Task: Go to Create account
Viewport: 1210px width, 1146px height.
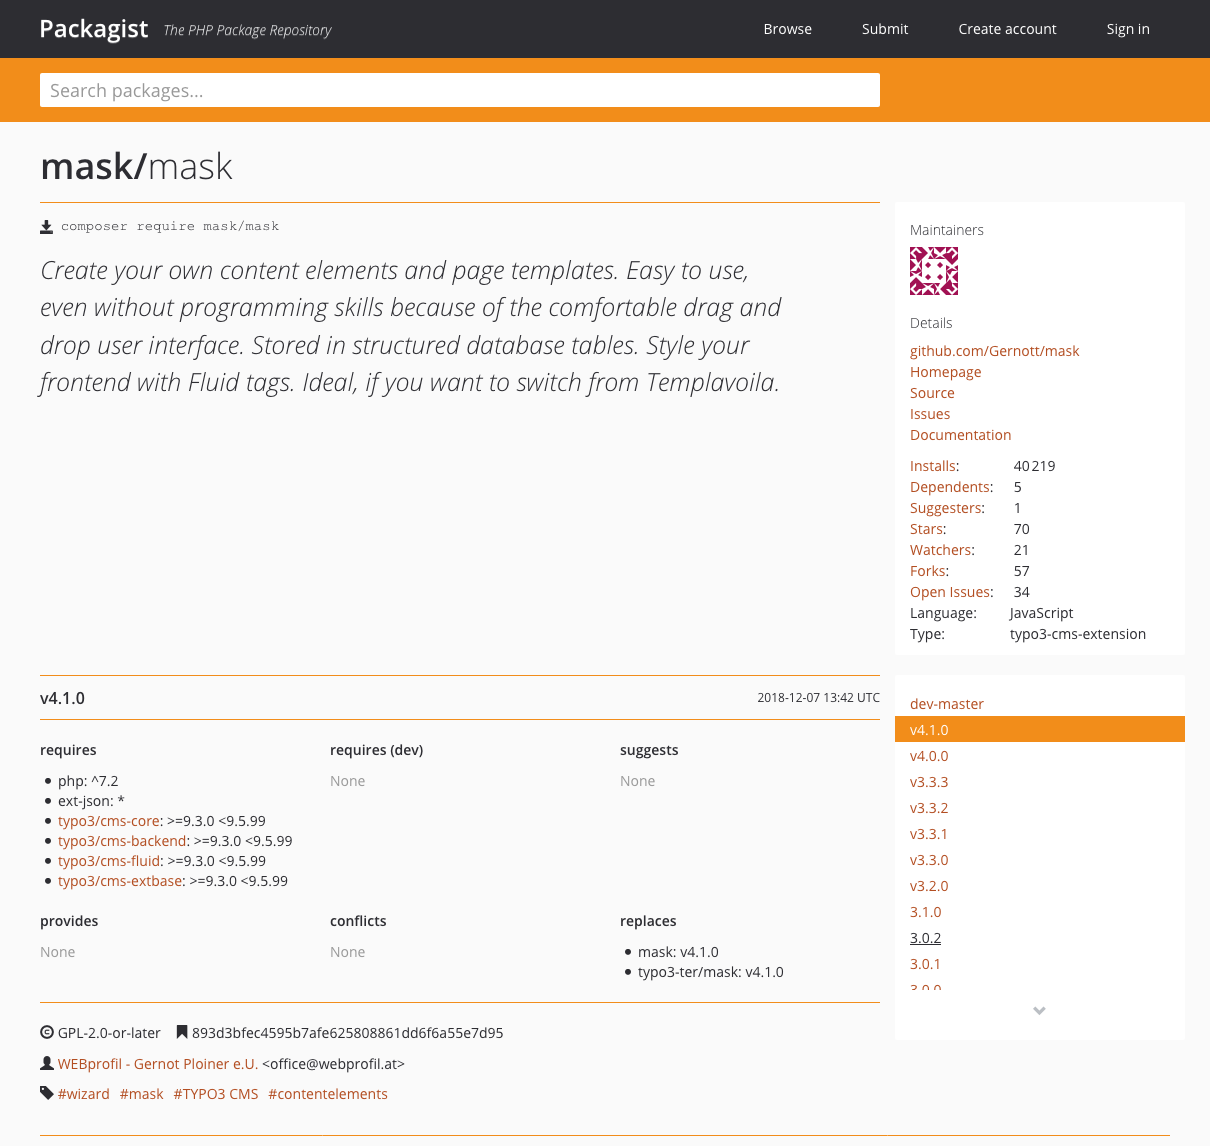Action: pos(1007,29)
